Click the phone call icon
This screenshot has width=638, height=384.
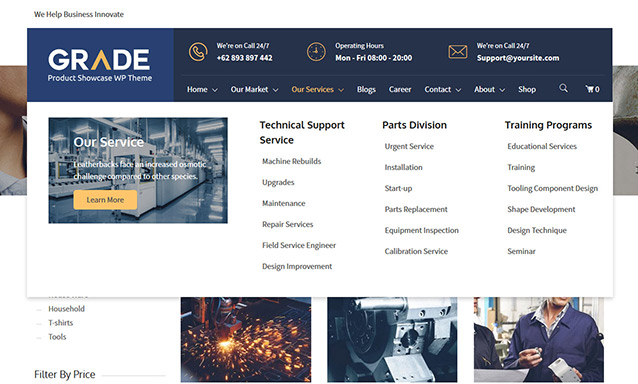click(x=198, y=52)
